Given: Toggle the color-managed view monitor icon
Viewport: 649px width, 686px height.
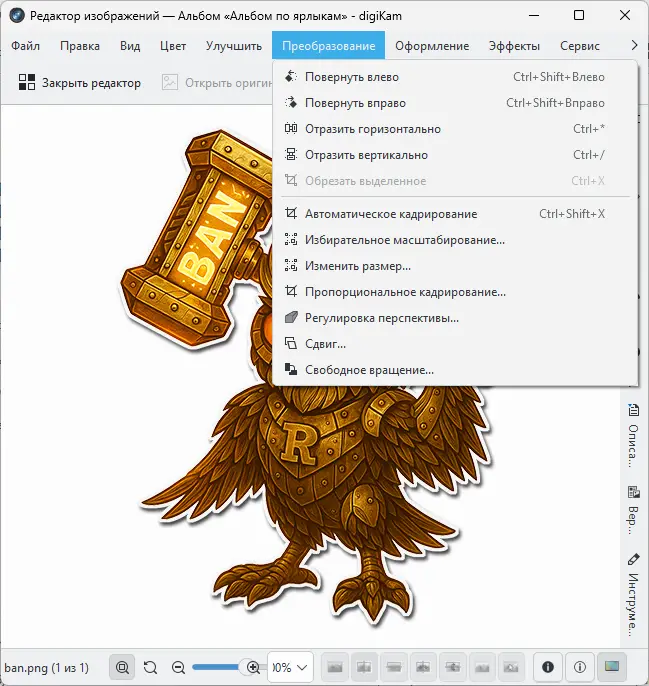Looking at the screenshot, I should [x=611, y=667].
